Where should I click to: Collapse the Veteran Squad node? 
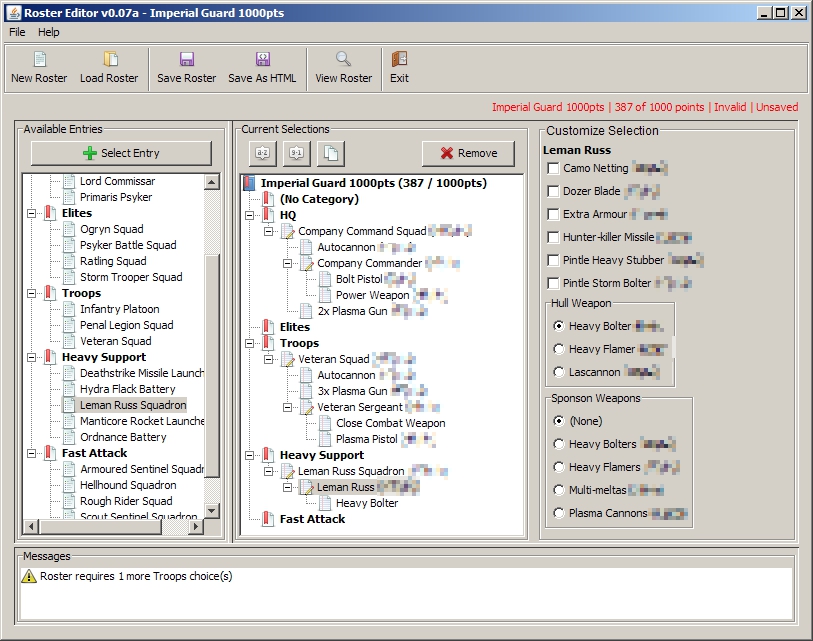click(x=269, y=359)
